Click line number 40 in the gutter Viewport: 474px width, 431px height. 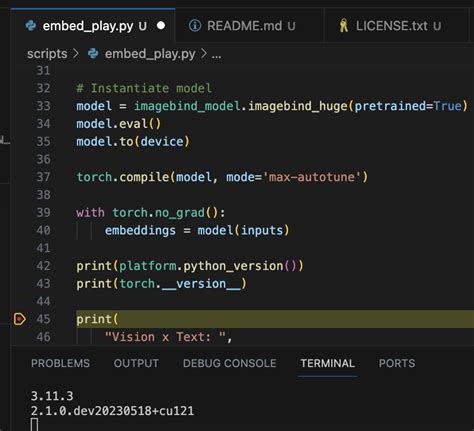[x=43, y=230]
